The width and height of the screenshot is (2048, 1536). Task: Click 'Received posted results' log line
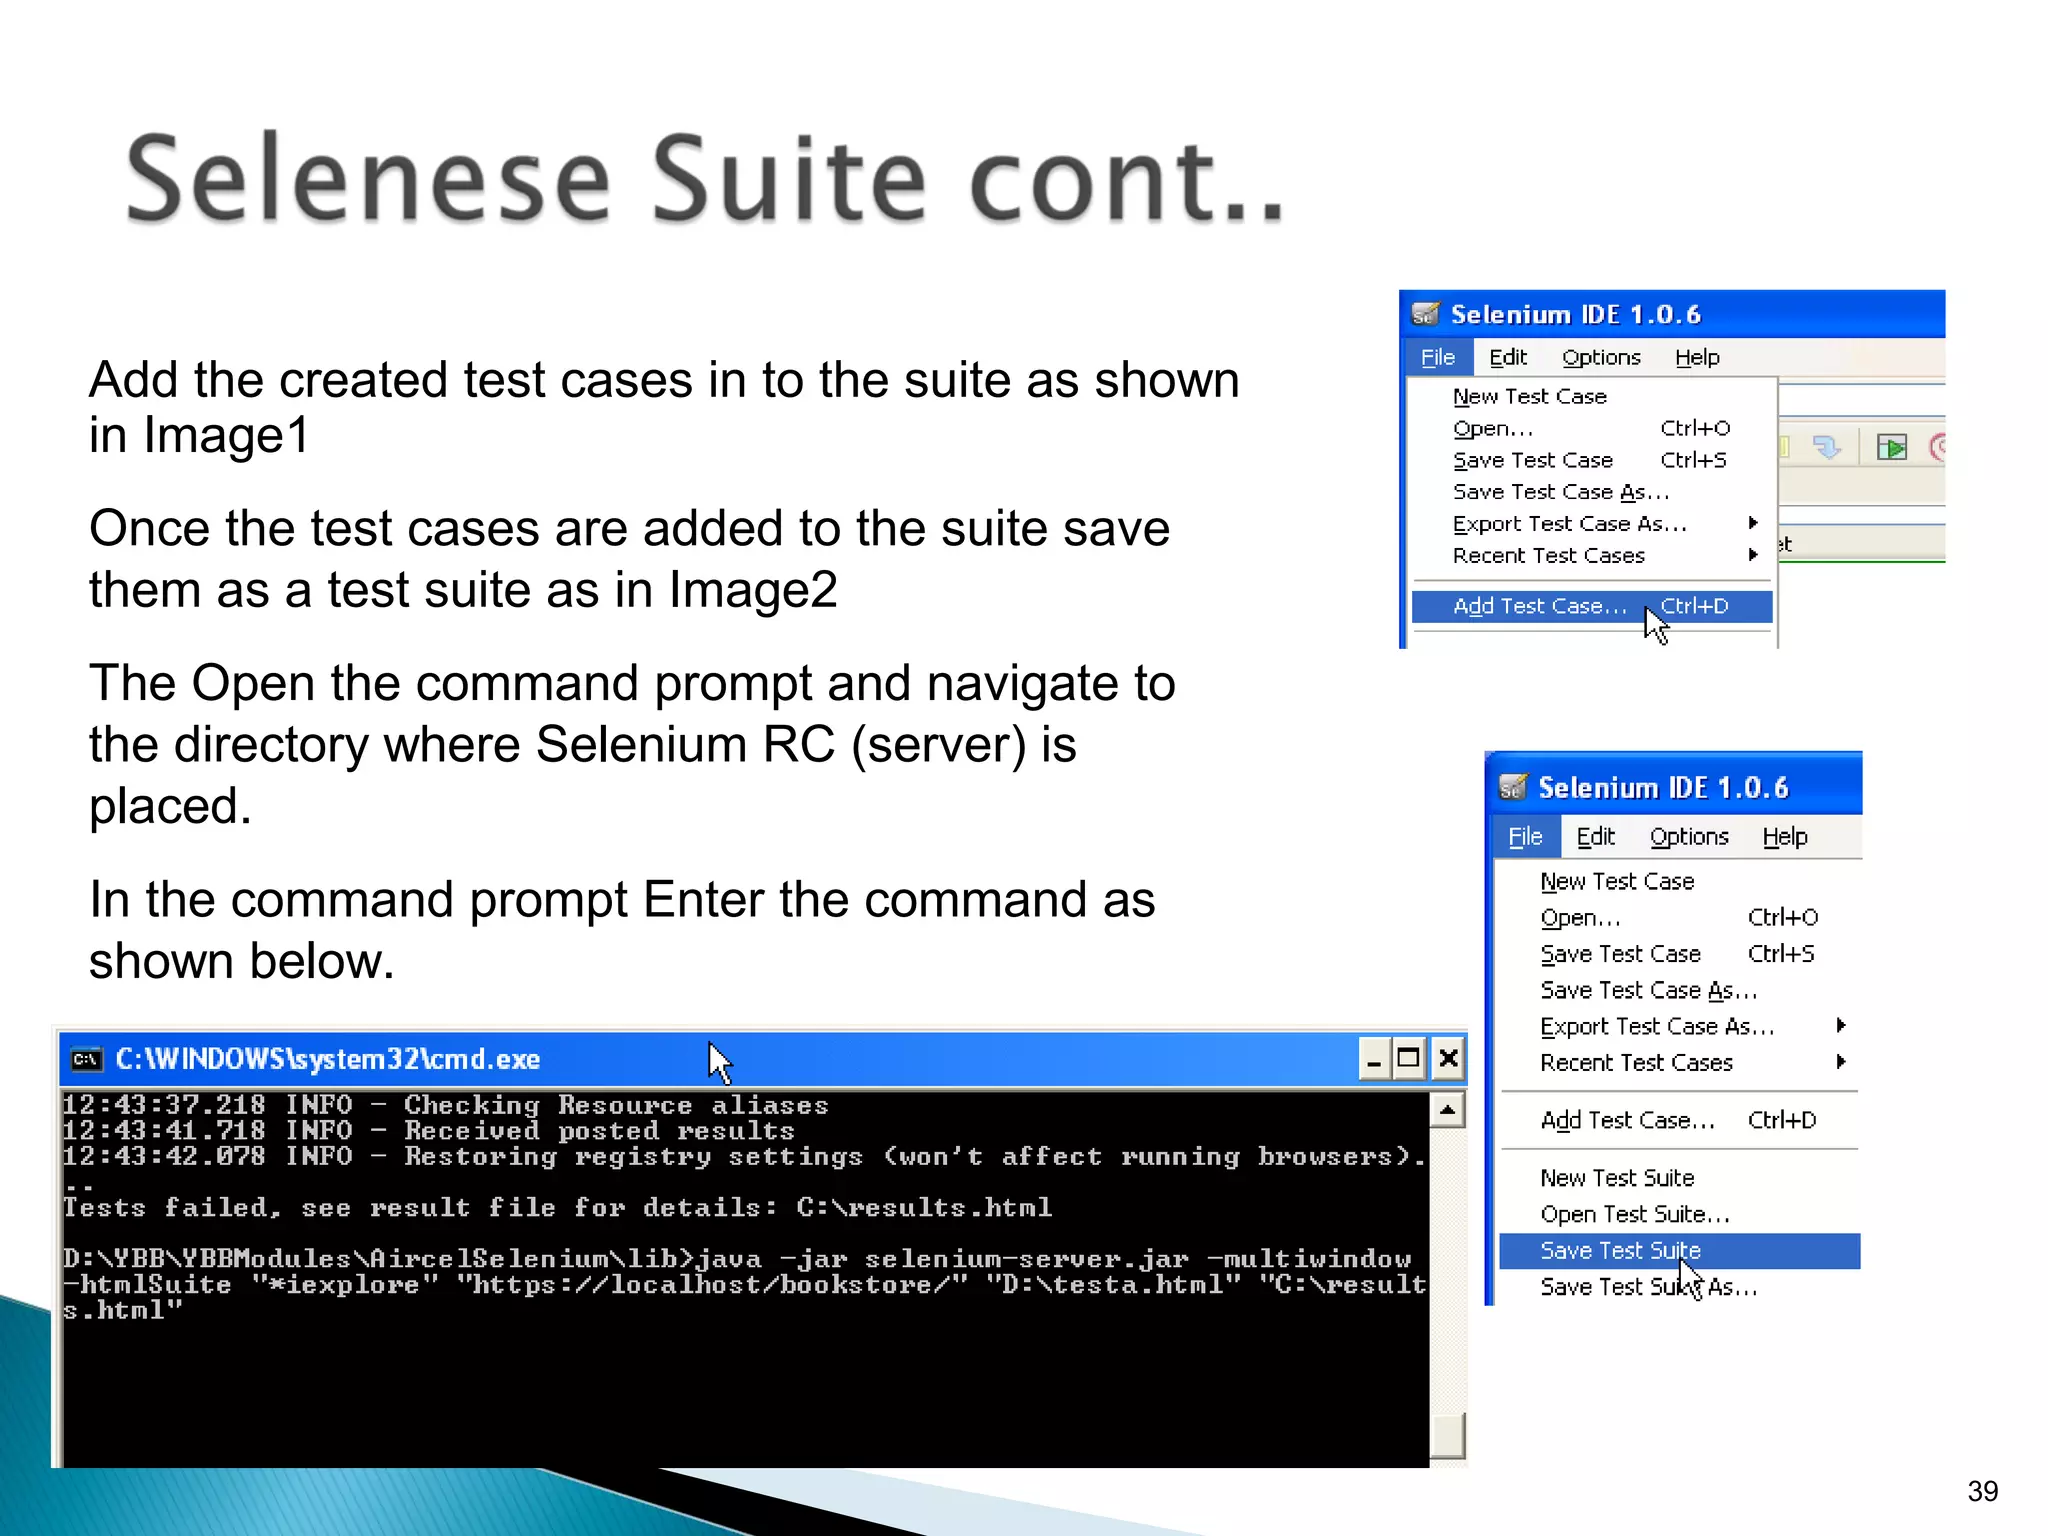428,1130
